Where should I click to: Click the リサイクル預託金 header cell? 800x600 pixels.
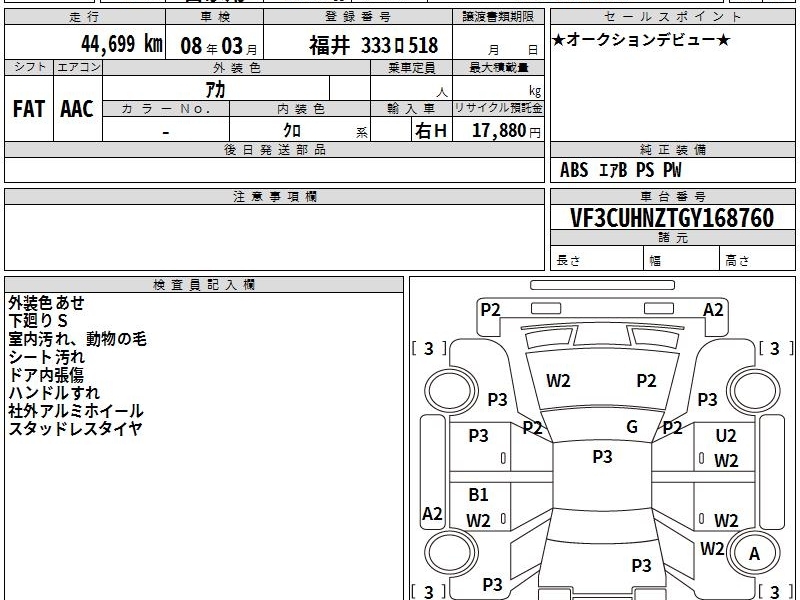click(x=498, y=109)
